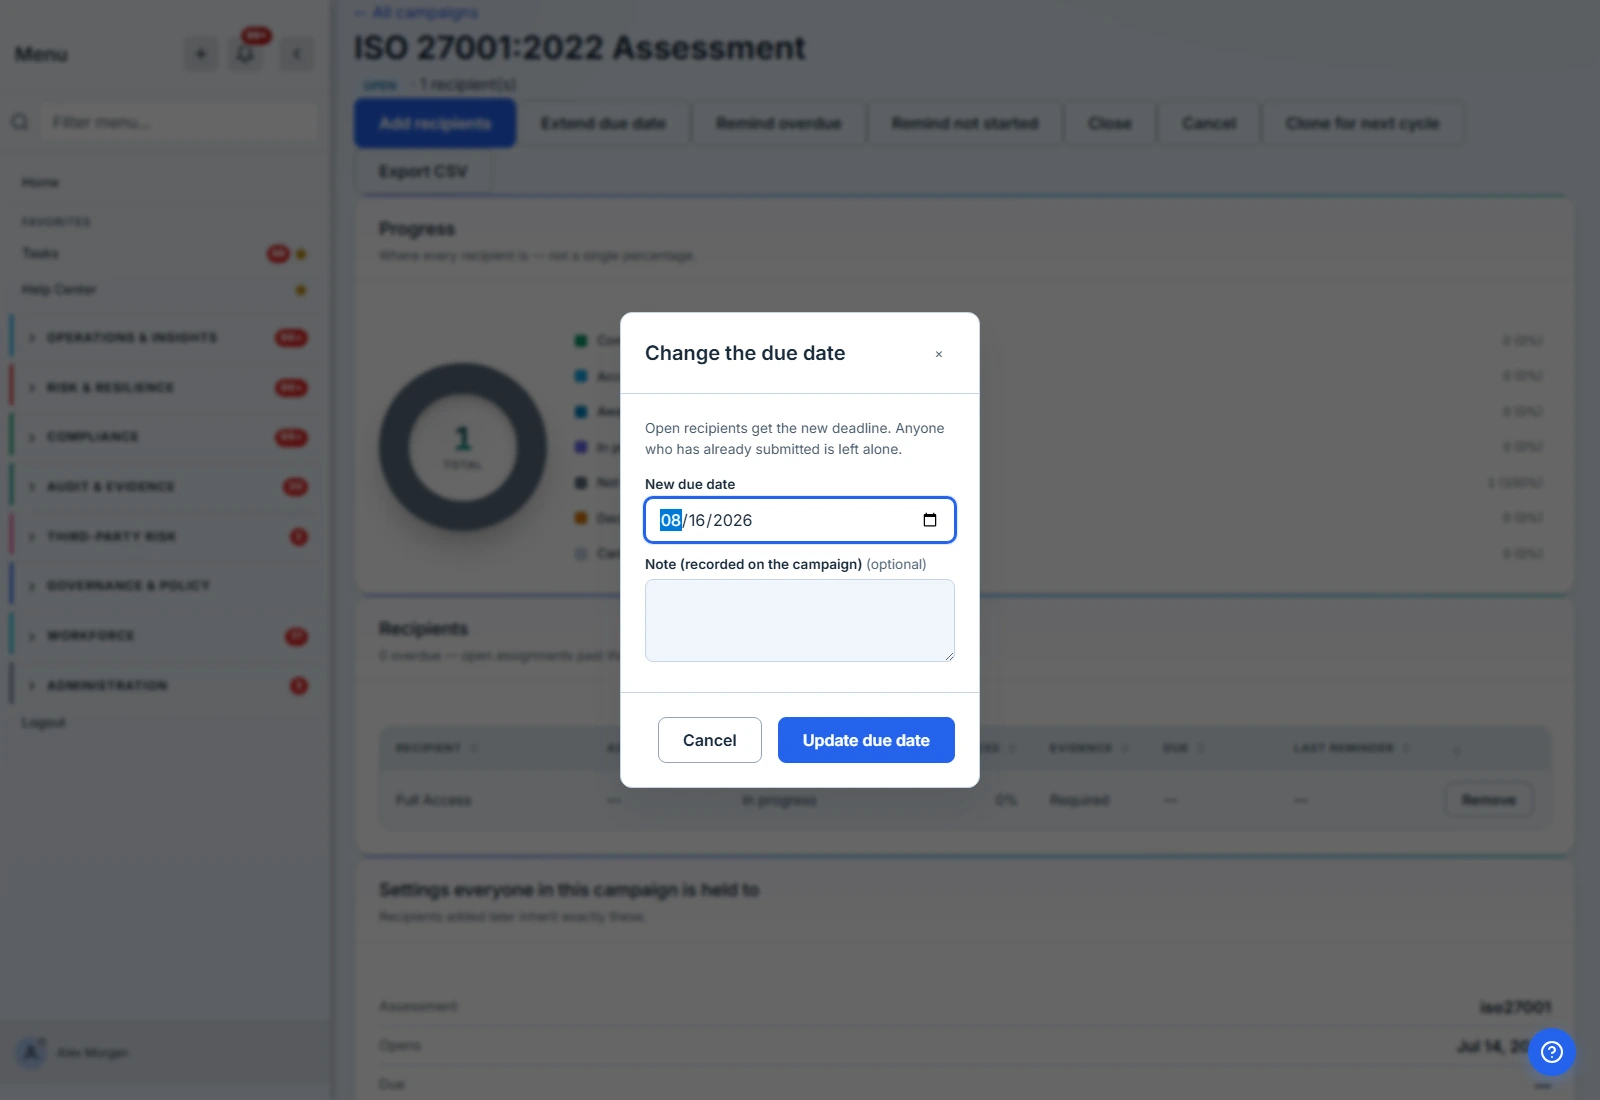1600x1100 pixels.
Task: Open the notifications bell icon
Action: [246, 54]
